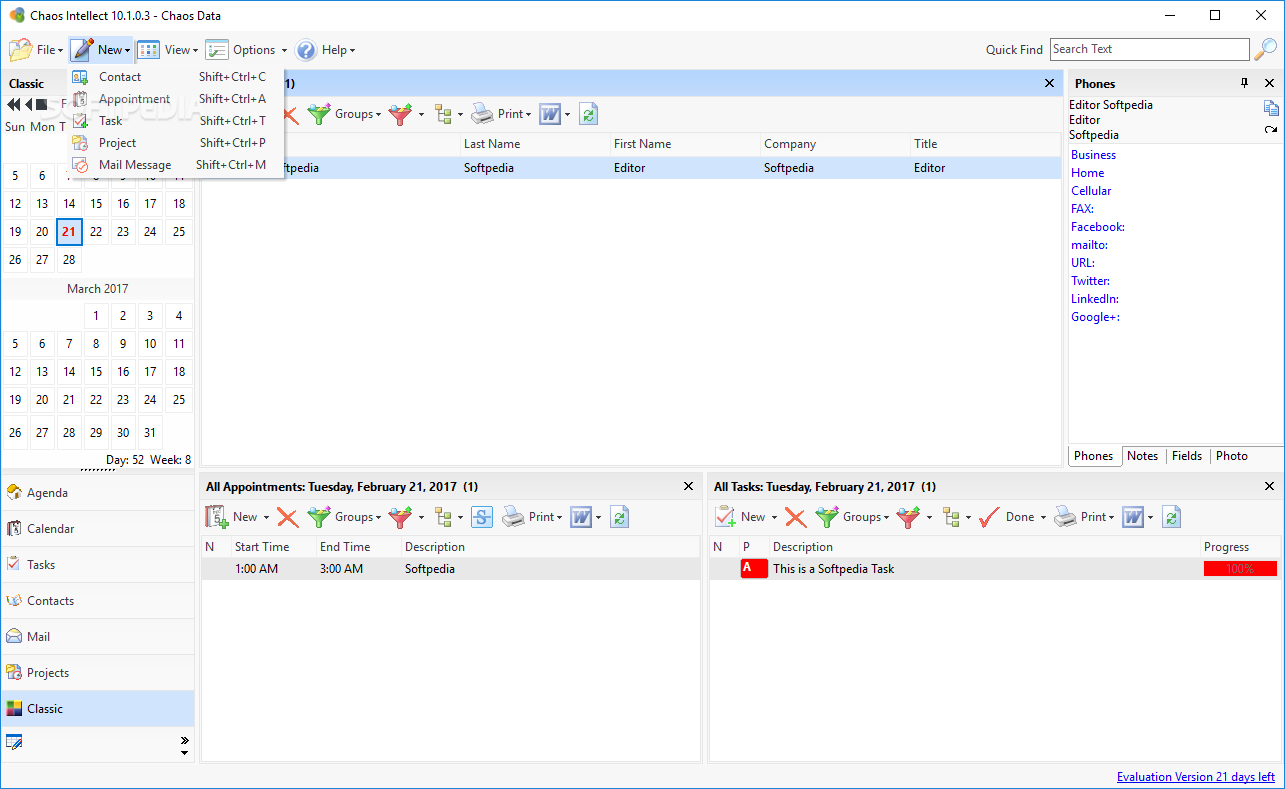Switch to the Notes tab
This screenshot has height=789, width=1285.
pos(1142,456)
